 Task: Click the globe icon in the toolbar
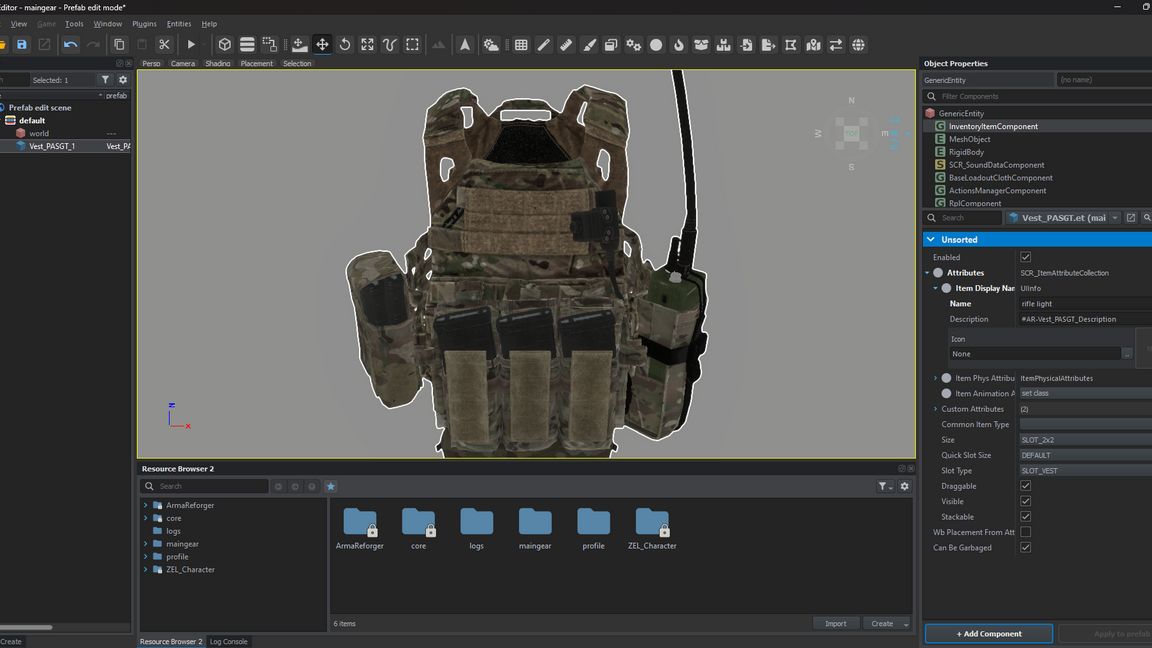click(858, 45)
